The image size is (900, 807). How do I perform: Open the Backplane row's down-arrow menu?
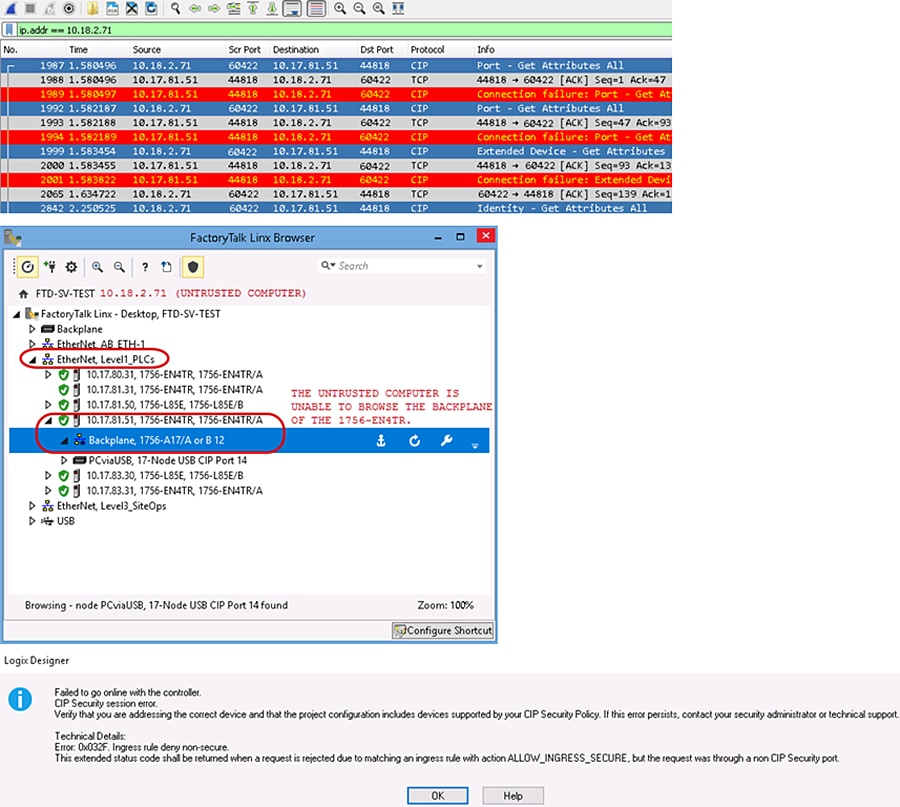click(x=475, y=445)
